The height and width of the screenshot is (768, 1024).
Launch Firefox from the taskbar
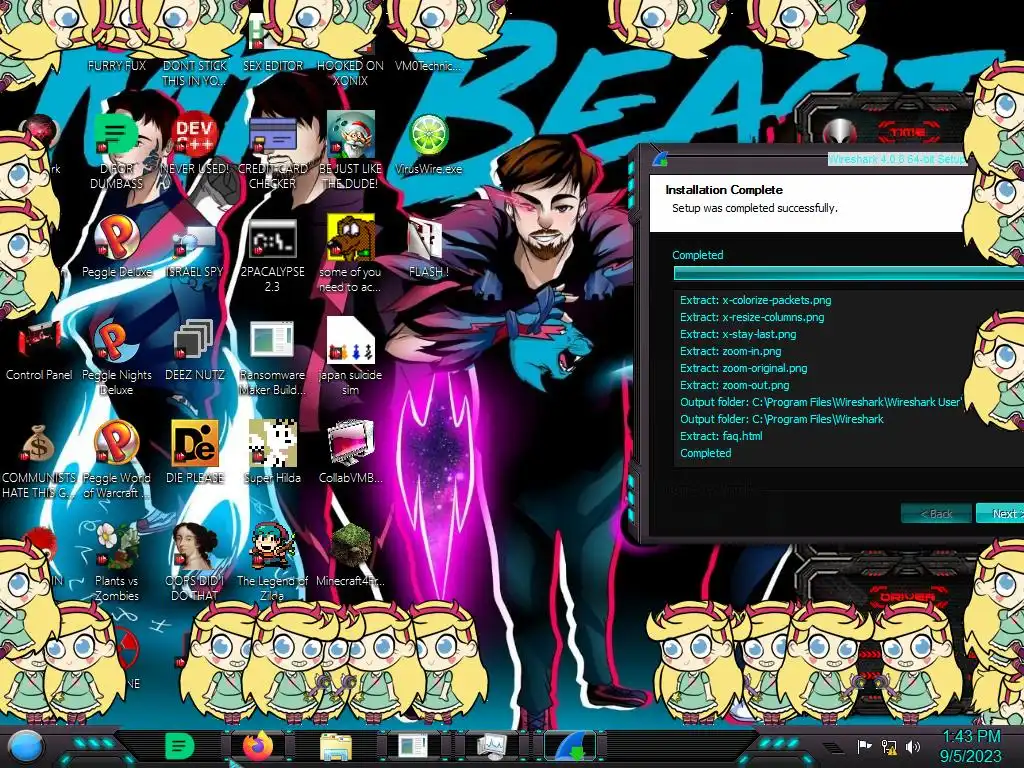point(258,746)
